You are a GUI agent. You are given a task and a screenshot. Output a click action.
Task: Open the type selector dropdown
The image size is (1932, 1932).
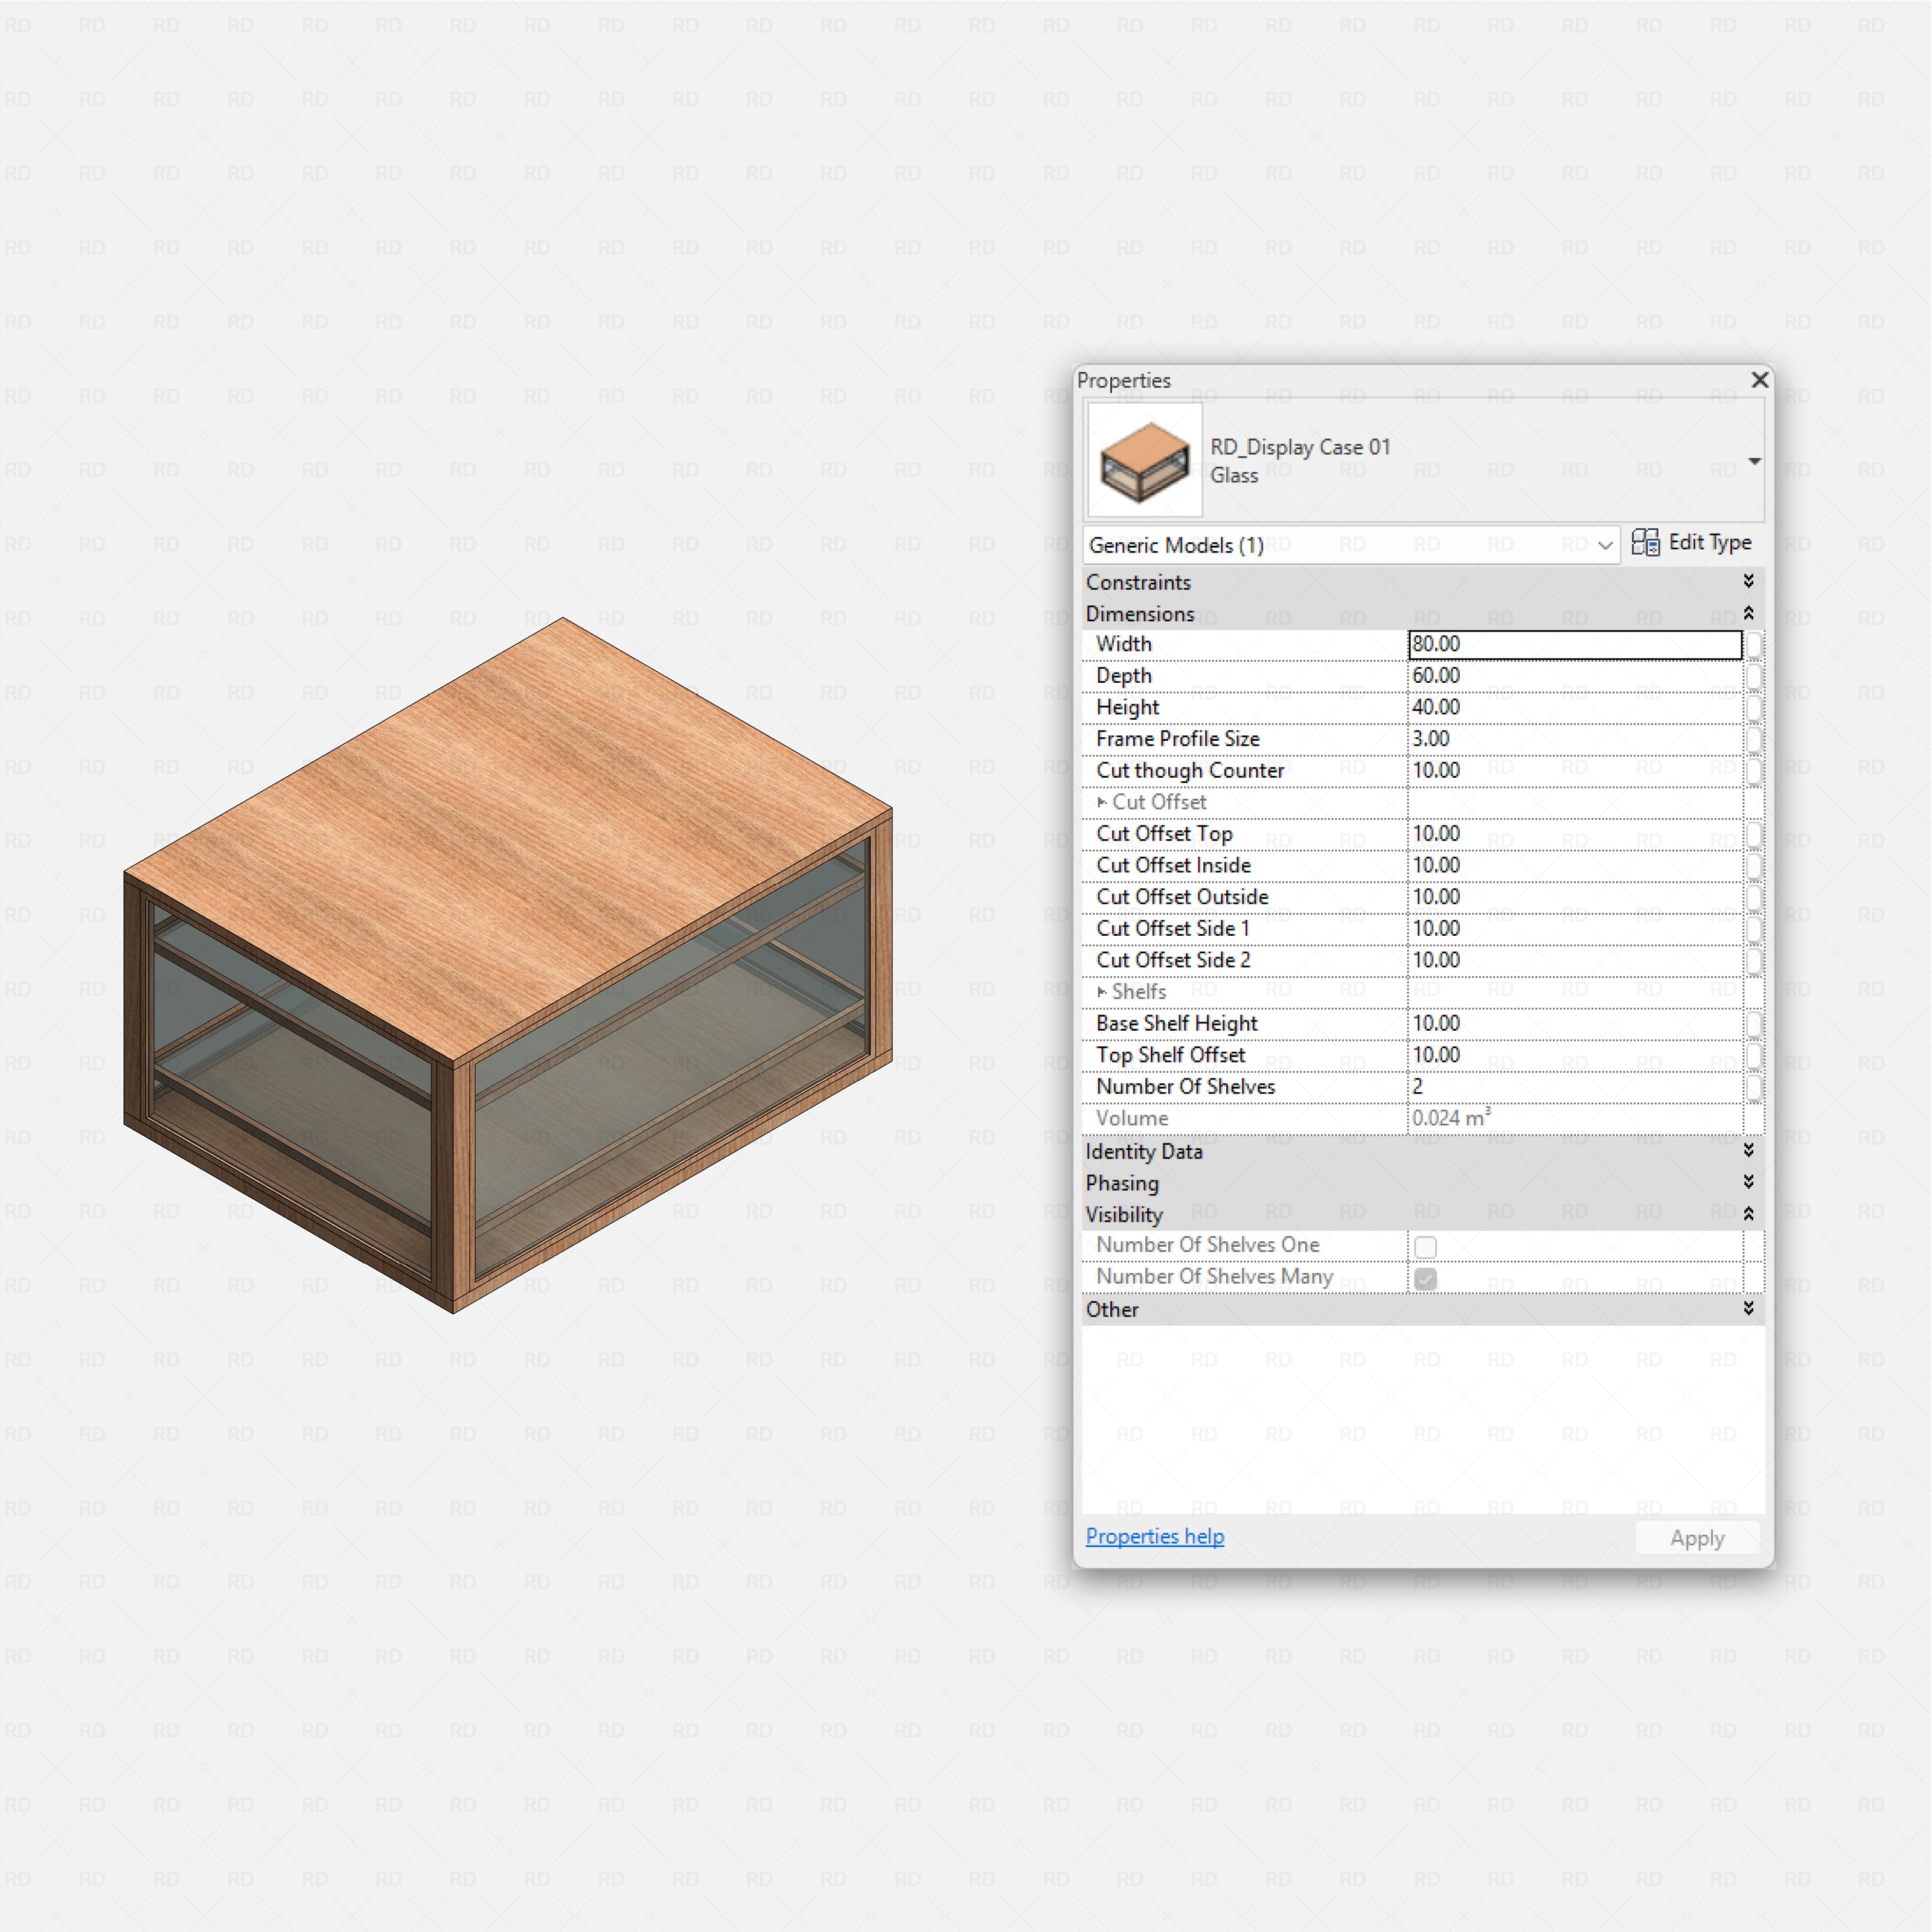[x=1755, y=461]
